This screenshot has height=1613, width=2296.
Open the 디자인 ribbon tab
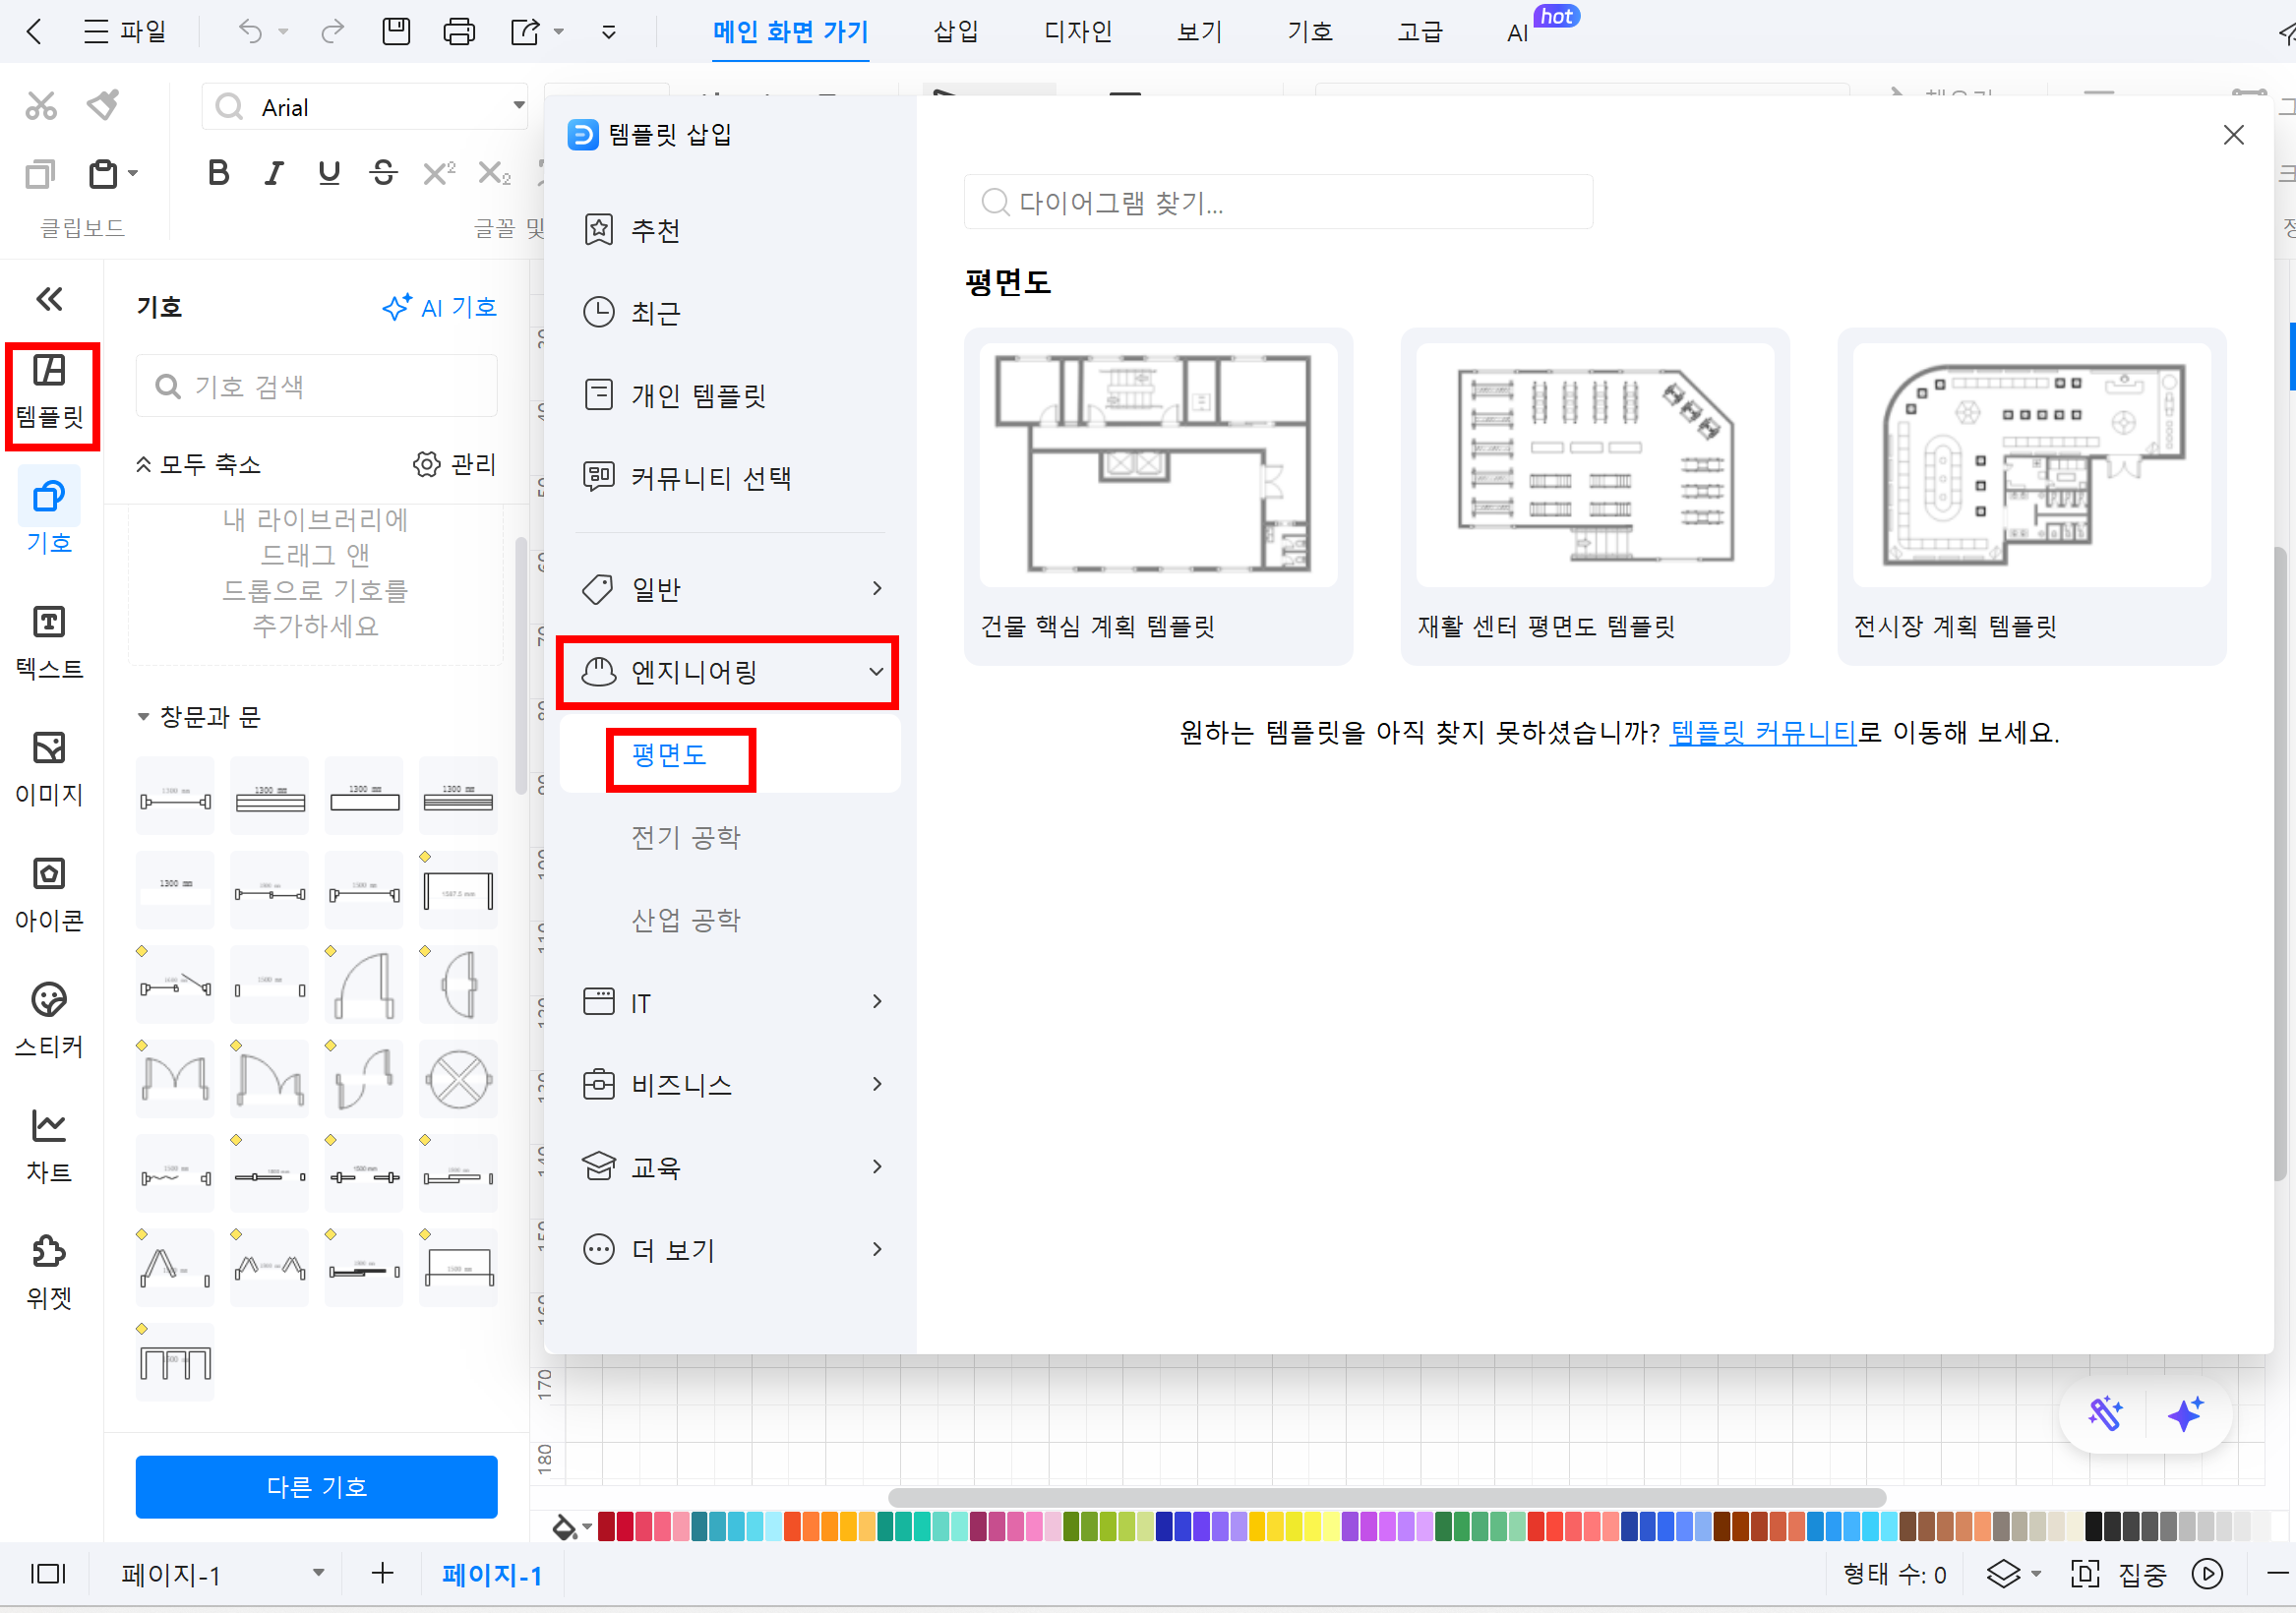1077,32
